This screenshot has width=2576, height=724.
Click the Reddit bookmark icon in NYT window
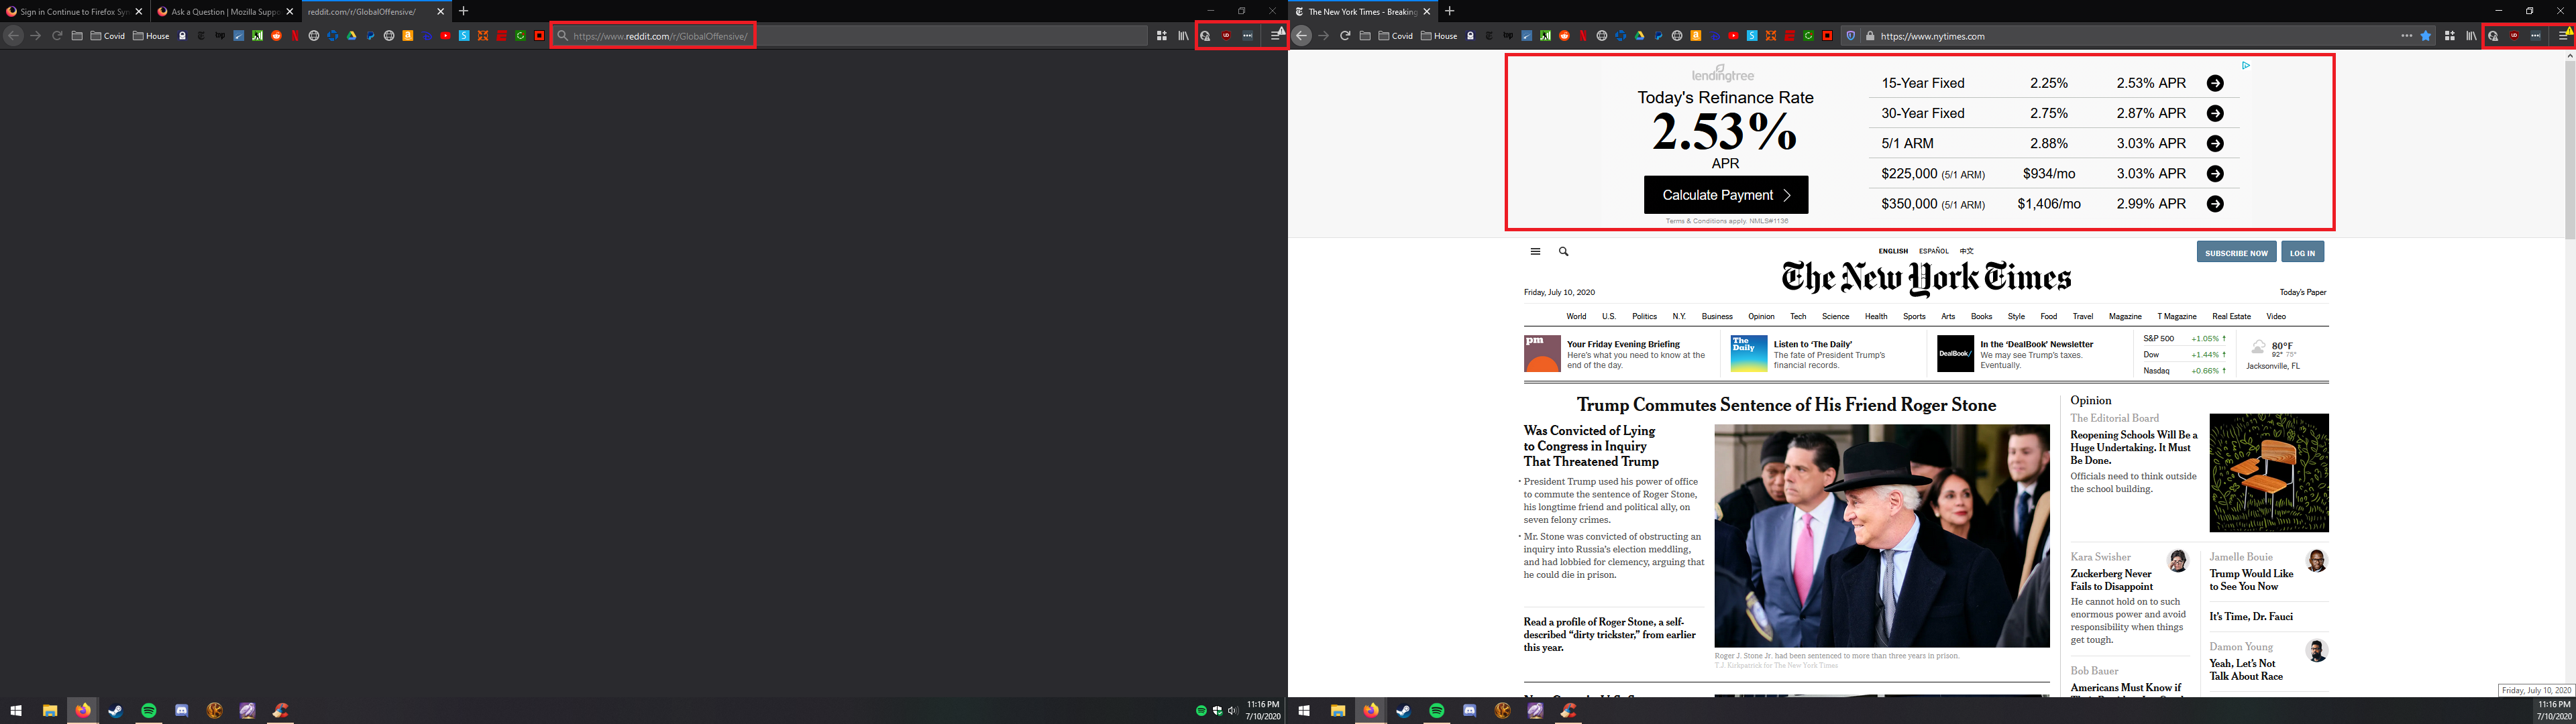[x=1564, y=36]
